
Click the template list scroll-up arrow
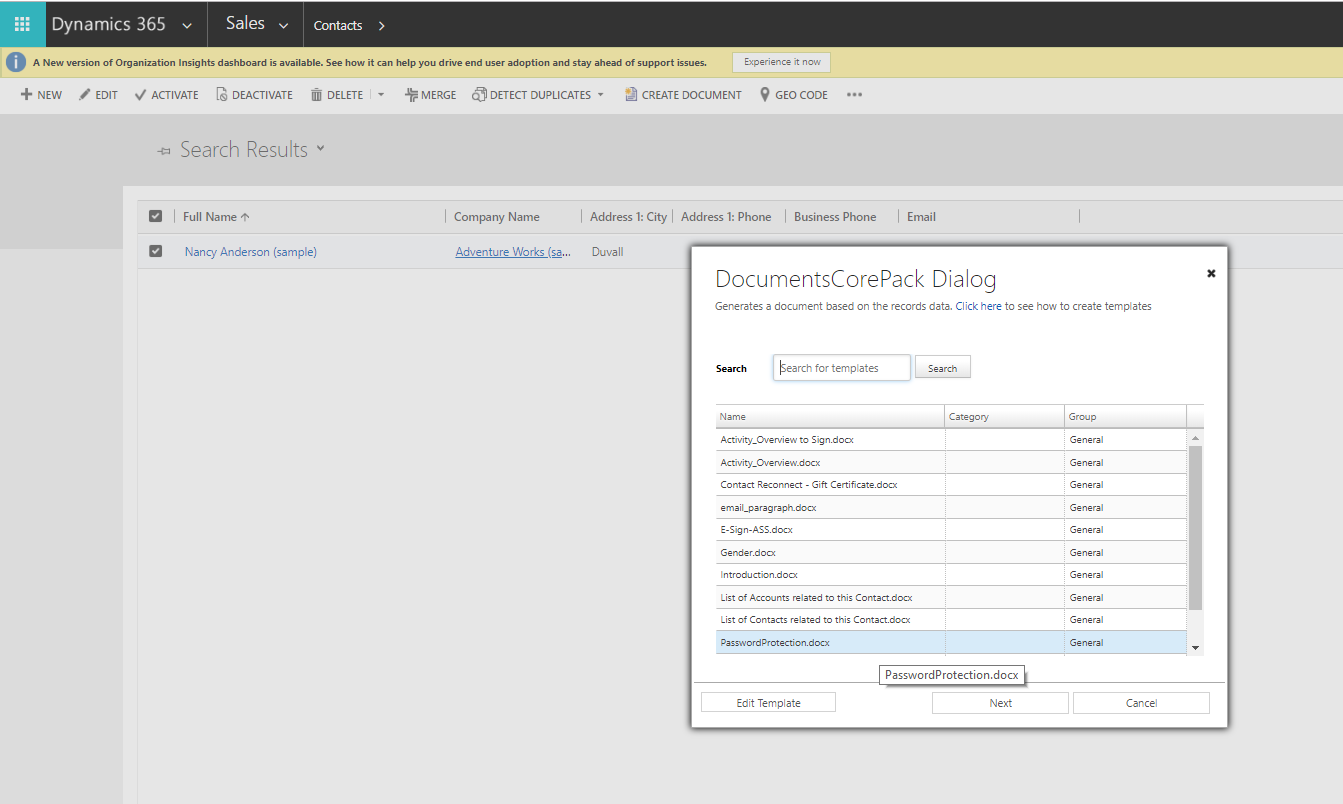[x=1196, y=438]
